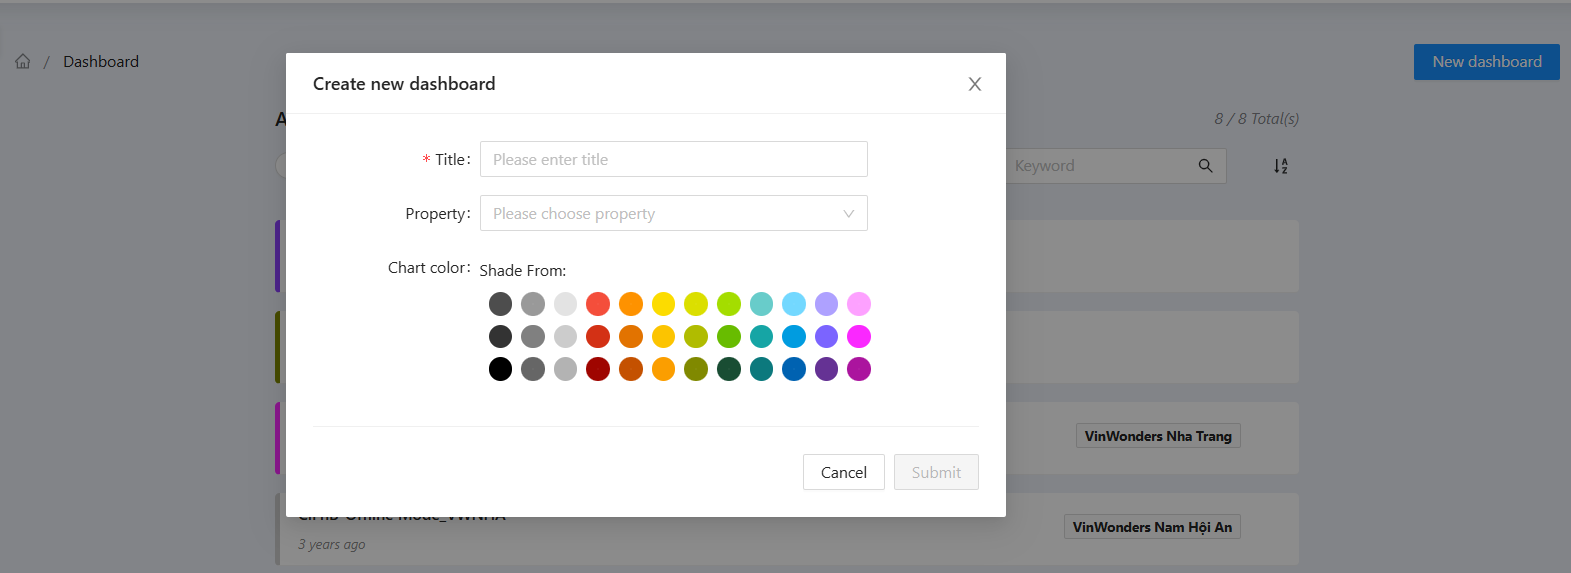Click the Keyword search field
This screenshot has width=1571, height=573.
point(1100,166)
